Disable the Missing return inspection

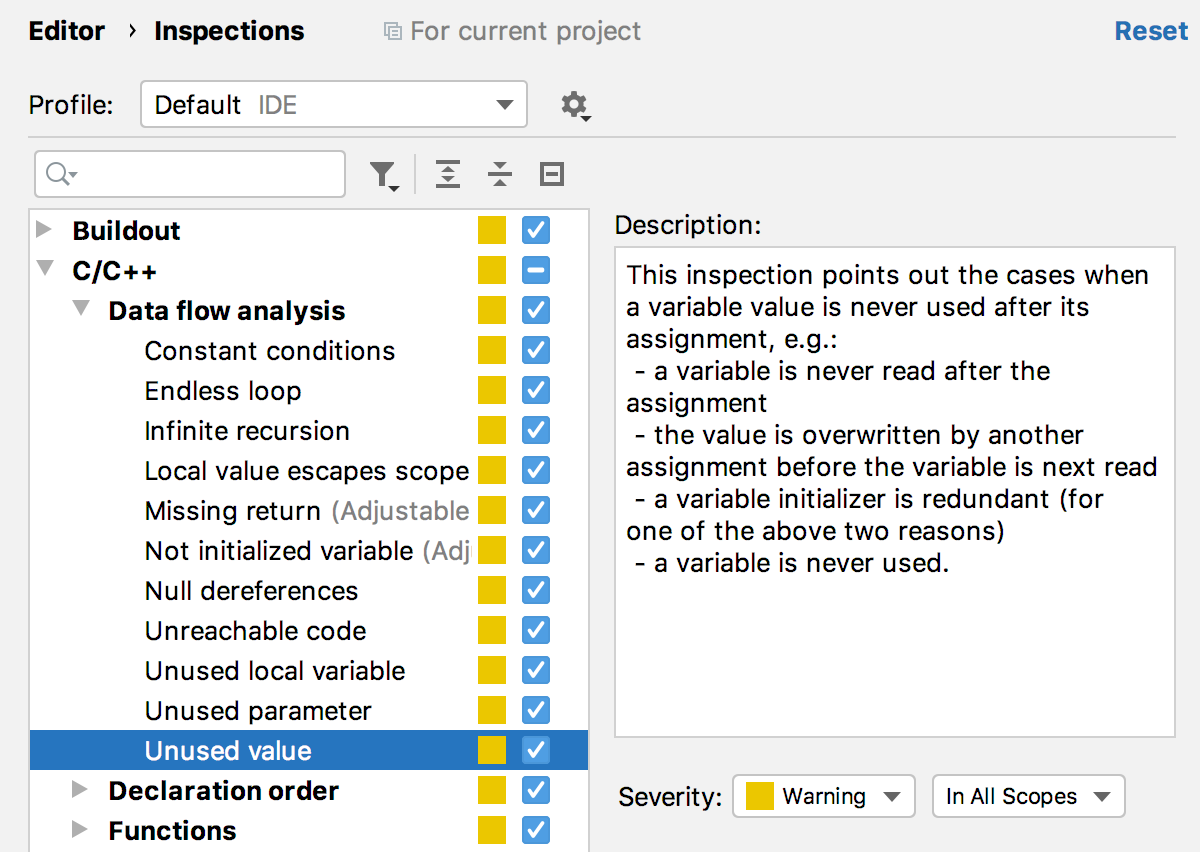[536, 511]
